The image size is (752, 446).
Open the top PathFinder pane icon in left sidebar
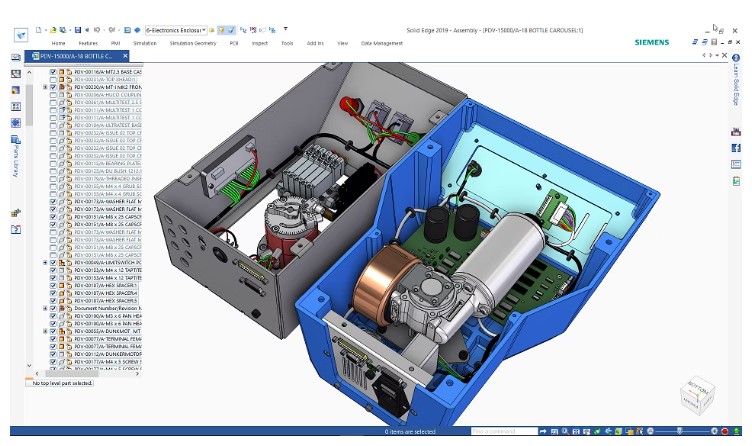[16, 58]
